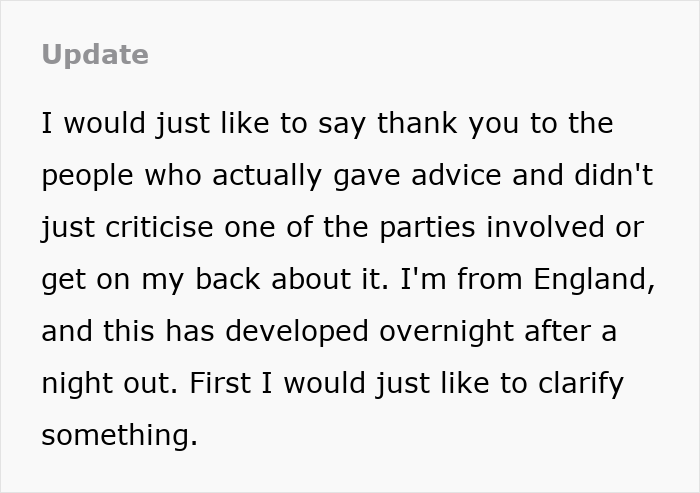The width and height of the screenshot is (700, 493).
Task: Click the final word "something."
Action: click(120, 435)
